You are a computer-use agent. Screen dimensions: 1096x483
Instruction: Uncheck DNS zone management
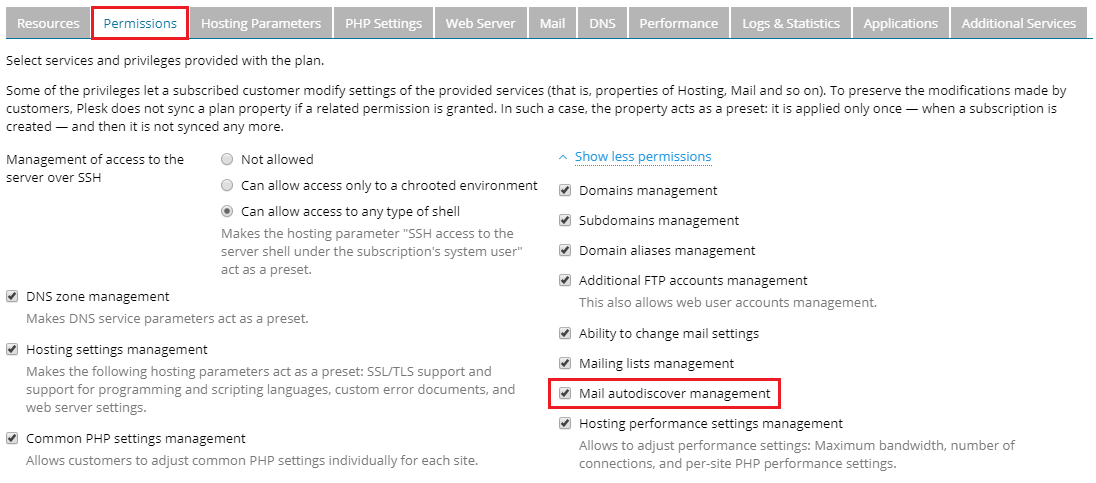12,297
